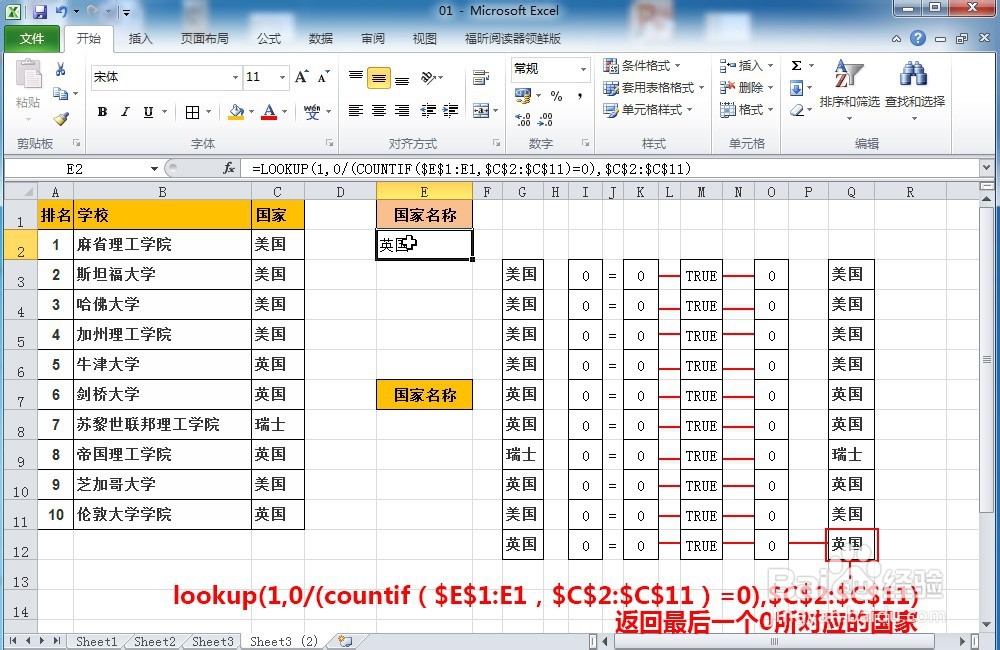Click merge and center icon
This screenshot has height=650, width=1000.
tap(481, 111)
